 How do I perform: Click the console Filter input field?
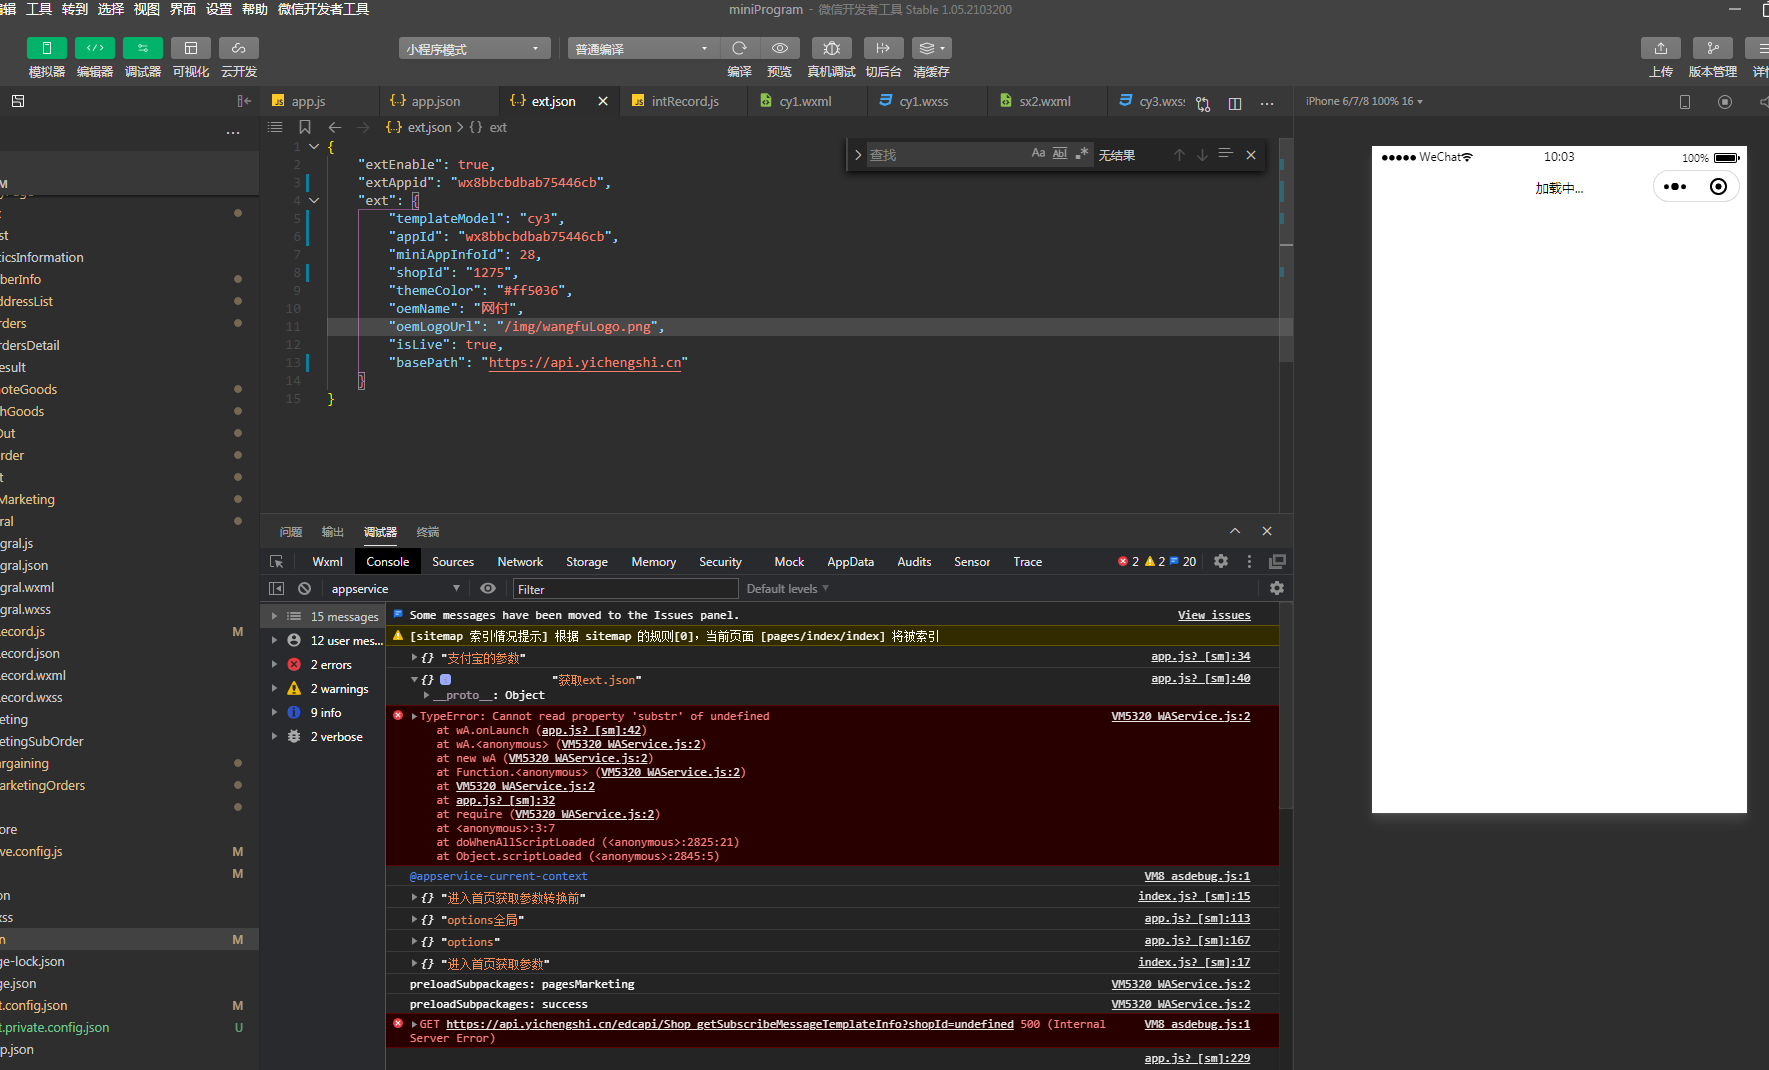click(x=625, y=589)
